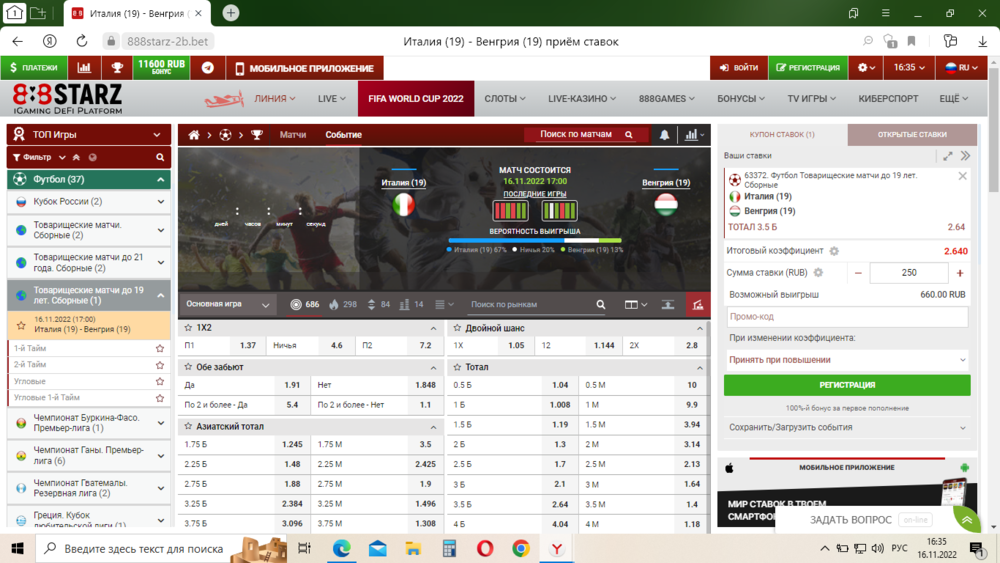Open the ПЛАТЕЖИ button
This screenshot has height=563, width=1000.
(34, 68)
